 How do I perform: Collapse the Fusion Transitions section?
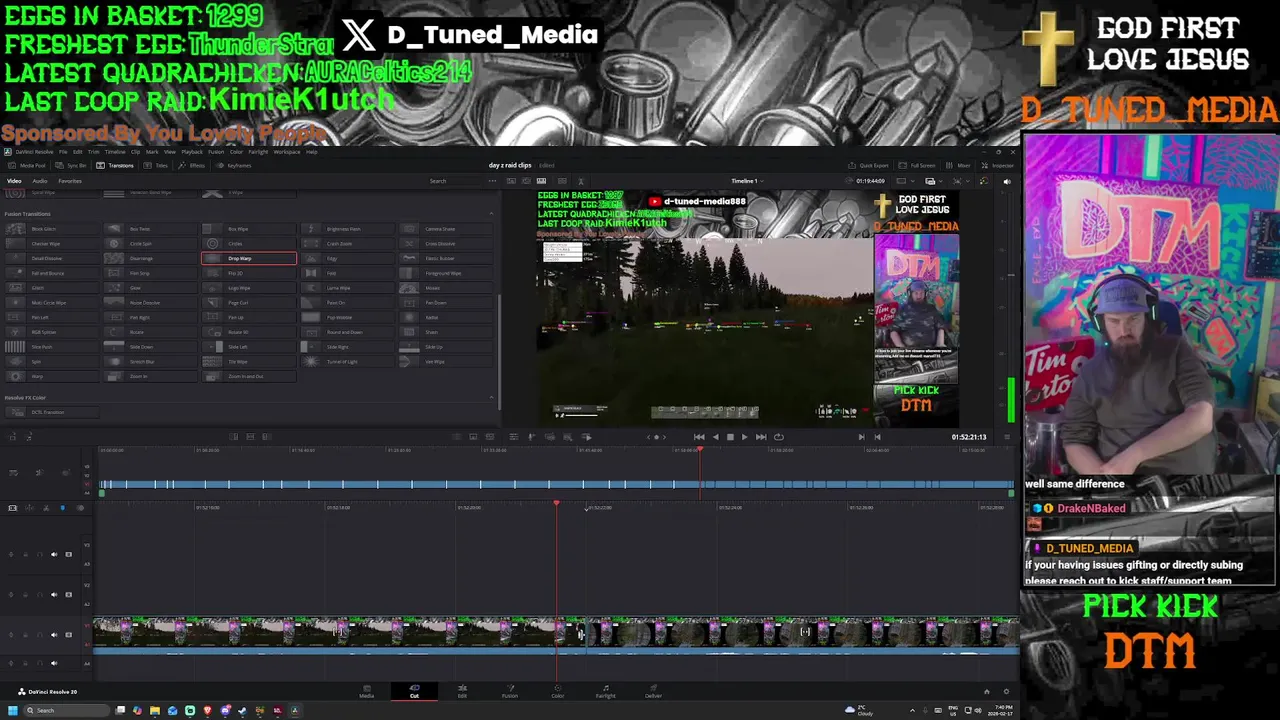coord(491,213)
